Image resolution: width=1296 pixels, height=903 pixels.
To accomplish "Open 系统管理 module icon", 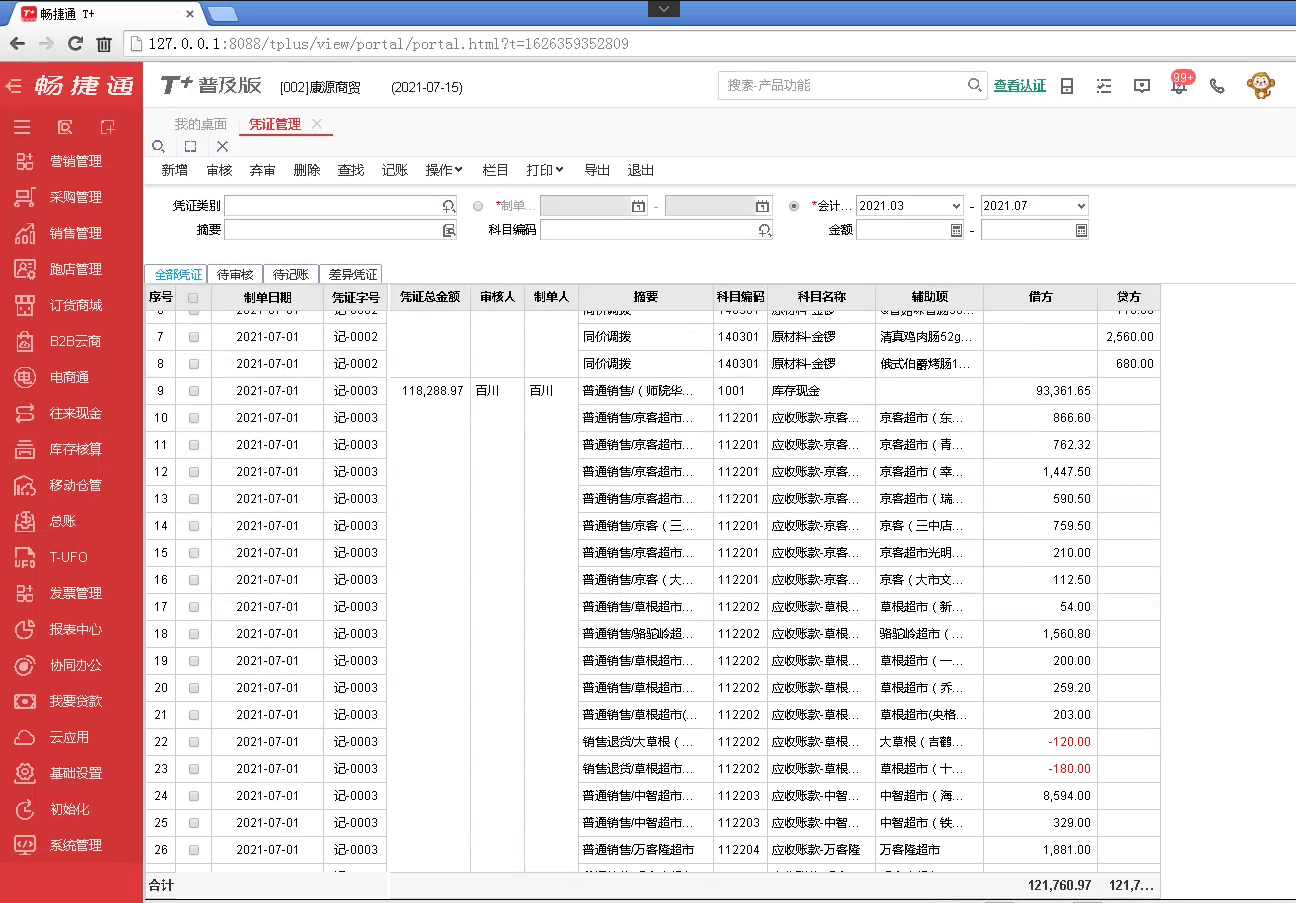I will click(x=25, y=845).
